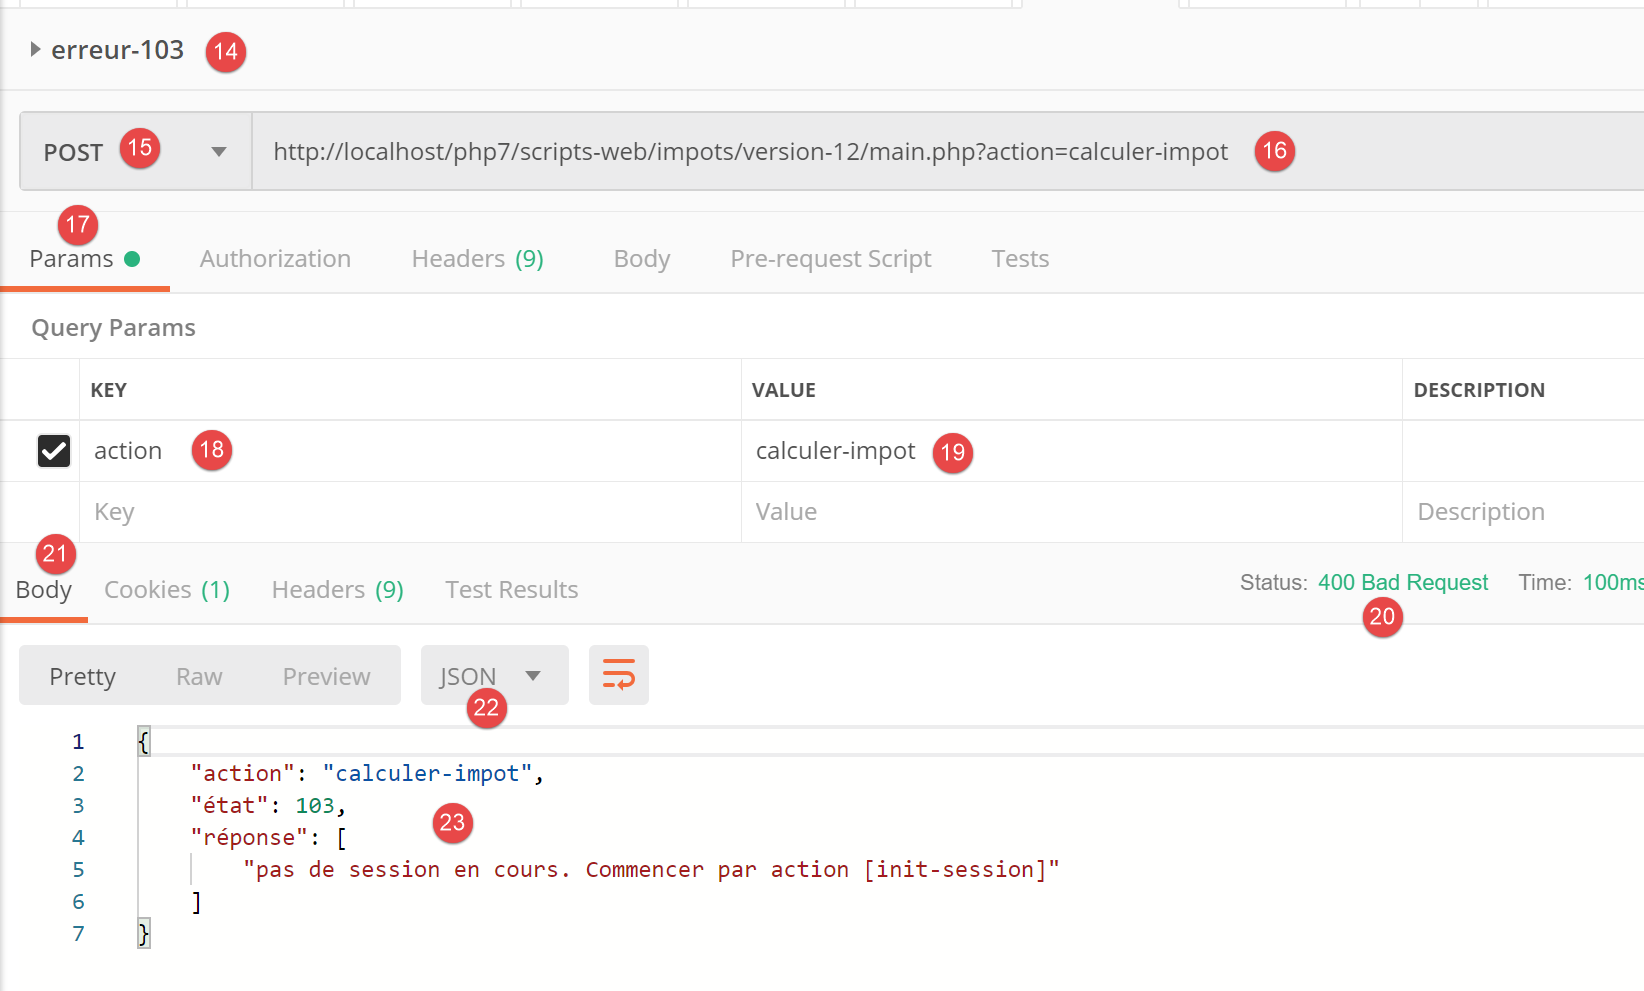Select the Params tab
This screenshot has height=991, width=1644.
(72, 259)
